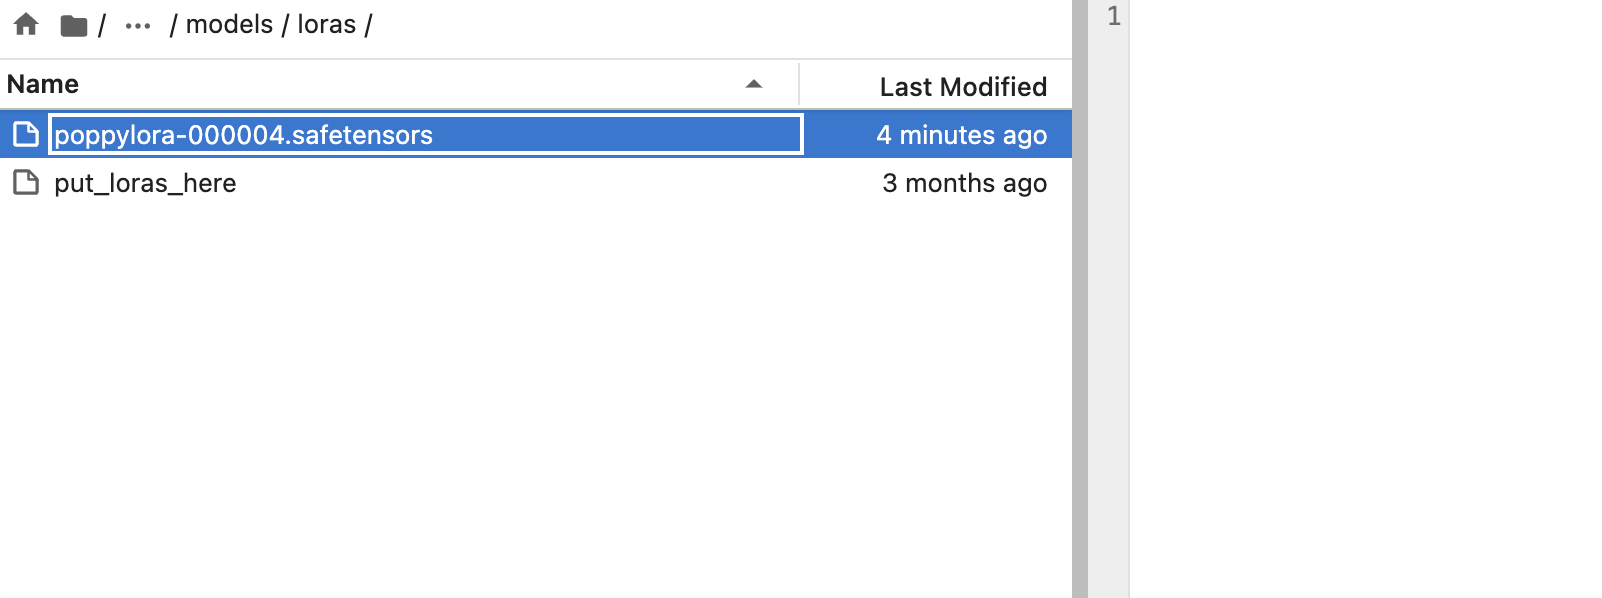
Task: Sort files by Last Modified header
Action: pyautogui.click(x=963, y=86)
